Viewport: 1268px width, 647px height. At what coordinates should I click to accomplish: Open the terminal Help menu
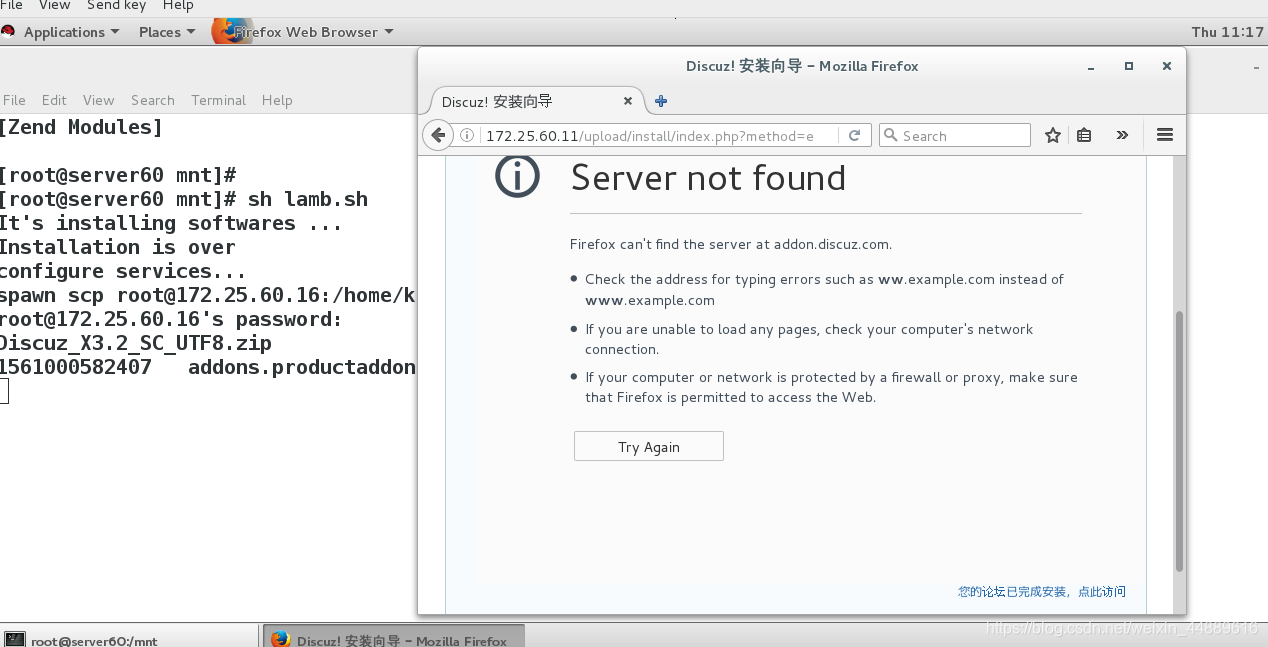point(277,100)
